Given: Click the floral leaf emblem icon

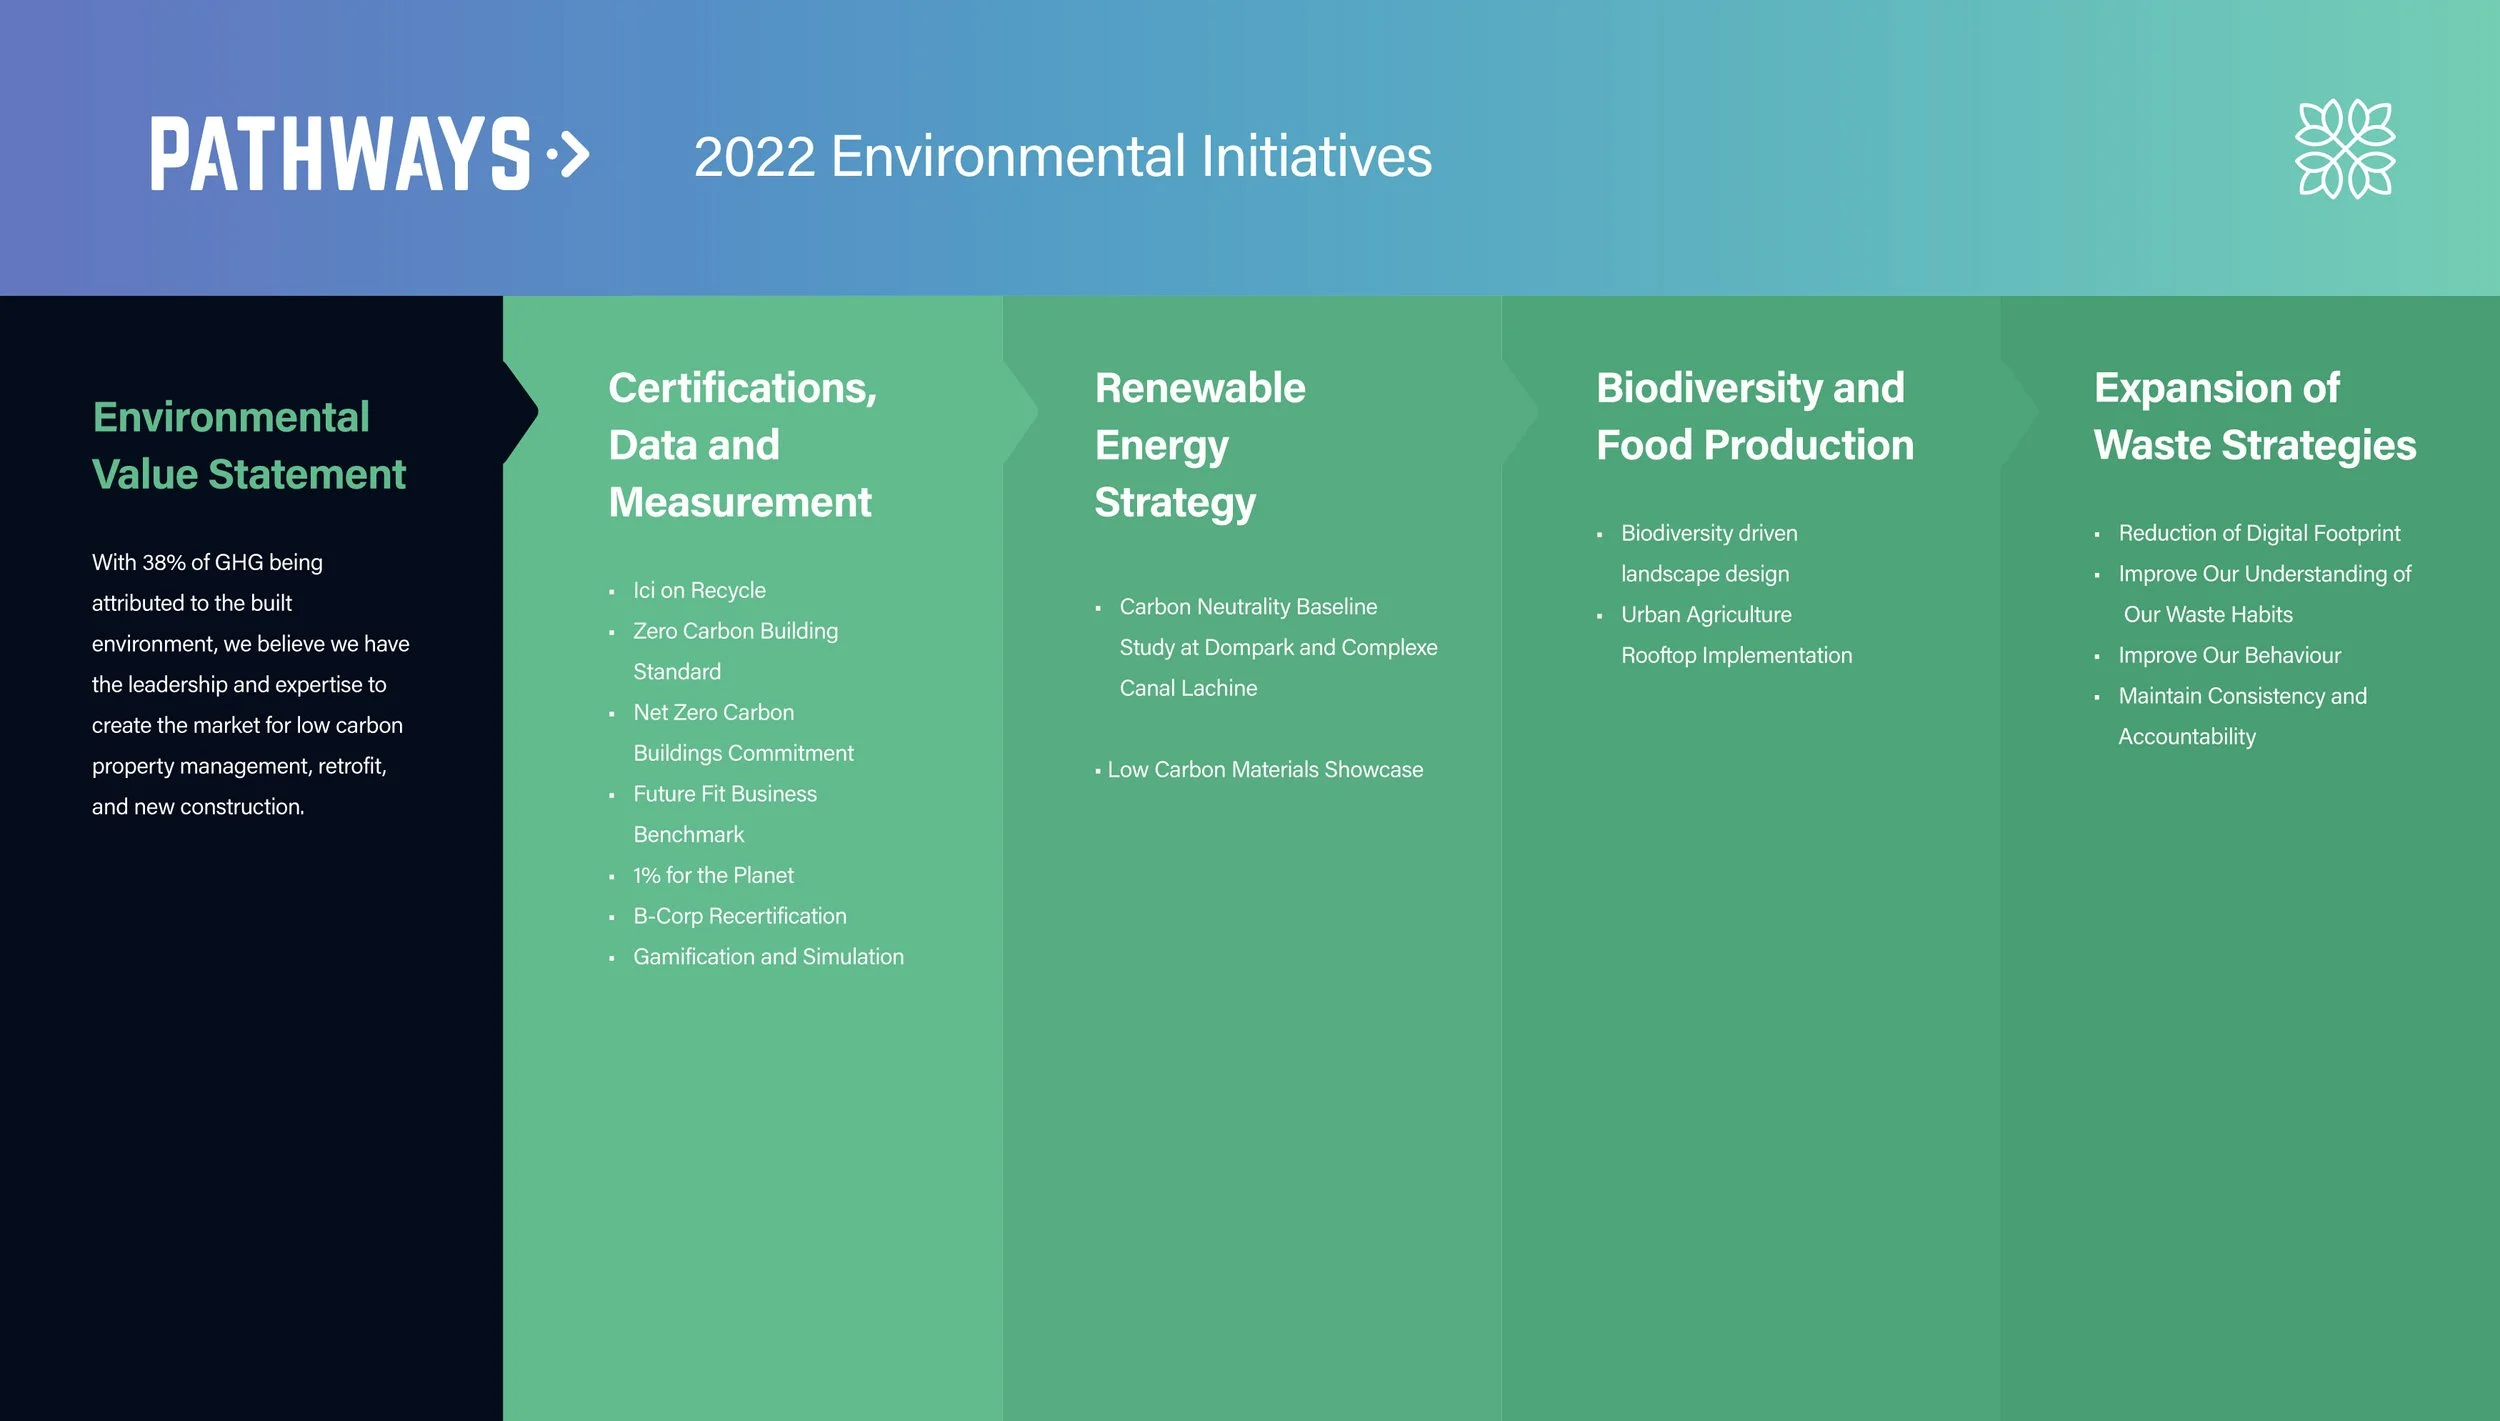Looking at the screenshot, I should (x=2344, y=149).
